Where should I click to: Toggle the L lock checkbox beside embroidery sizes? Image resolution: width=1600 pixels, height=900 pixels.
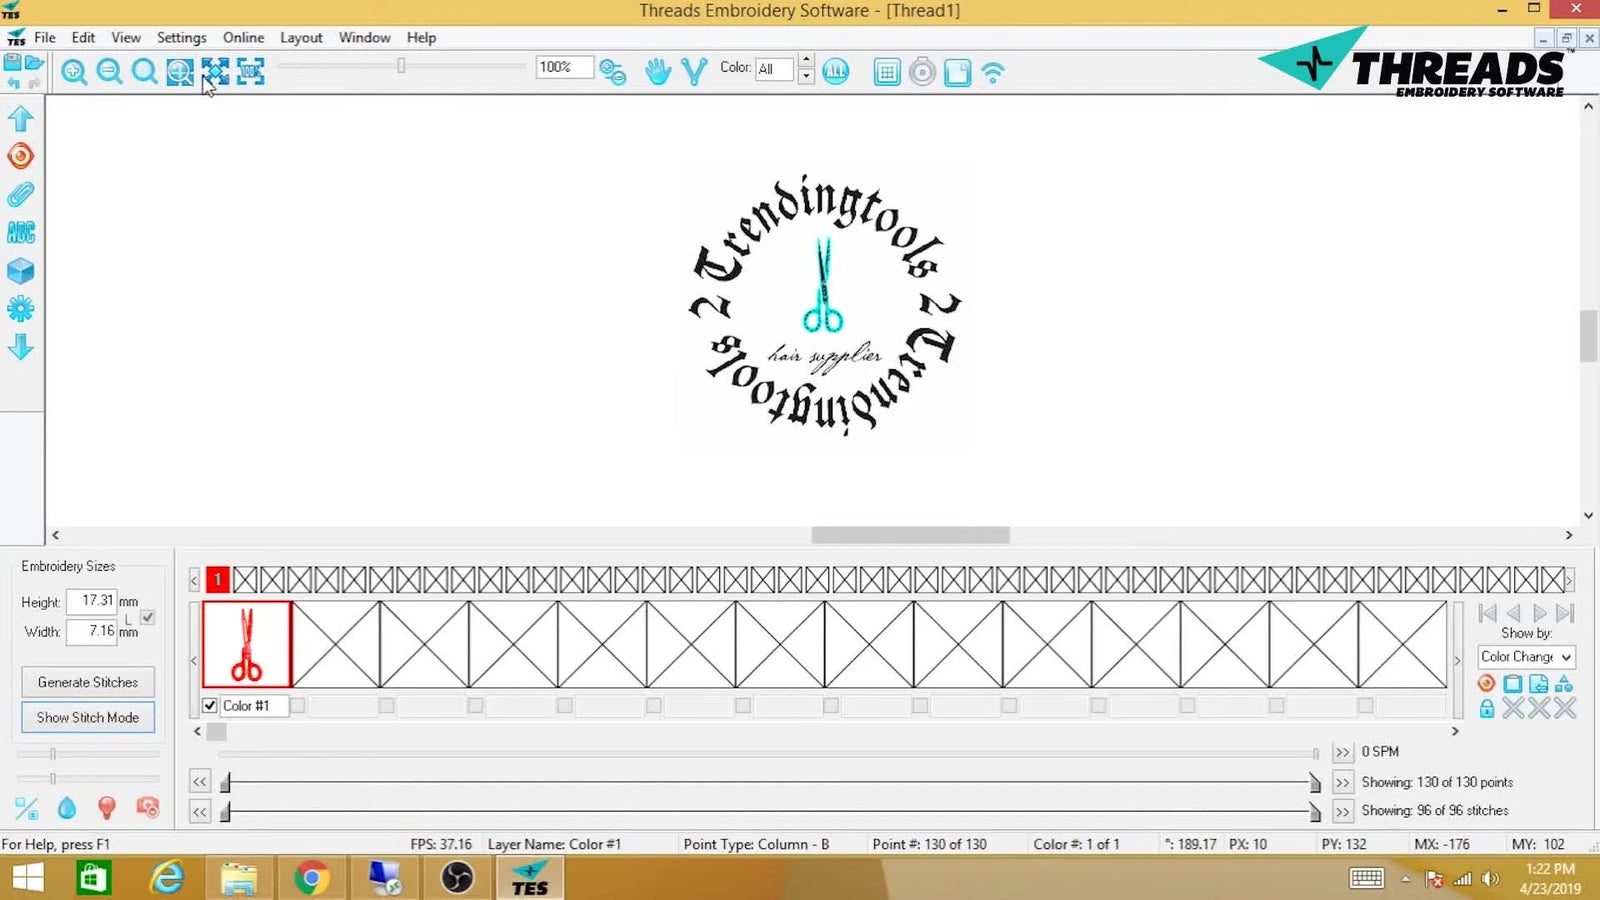(146, 618)
